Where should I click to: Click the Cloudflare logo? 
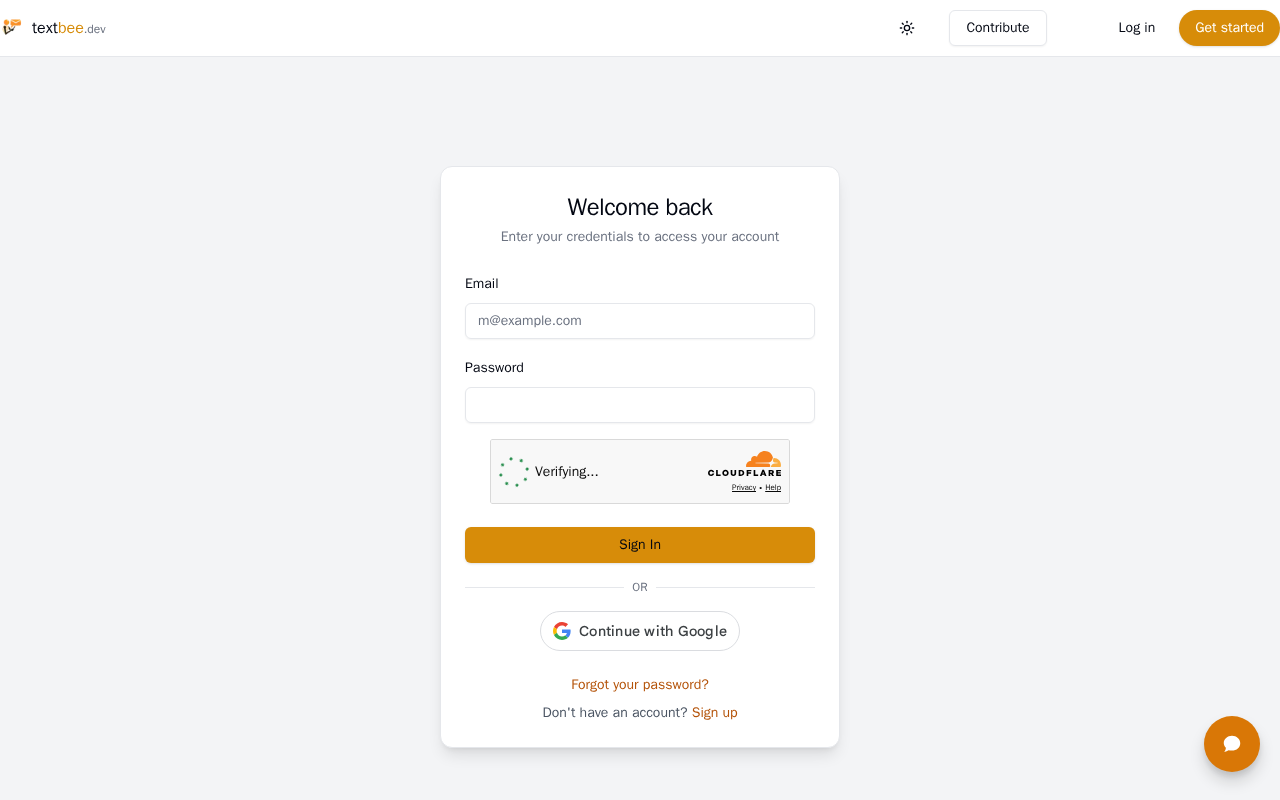coord(745,464)
